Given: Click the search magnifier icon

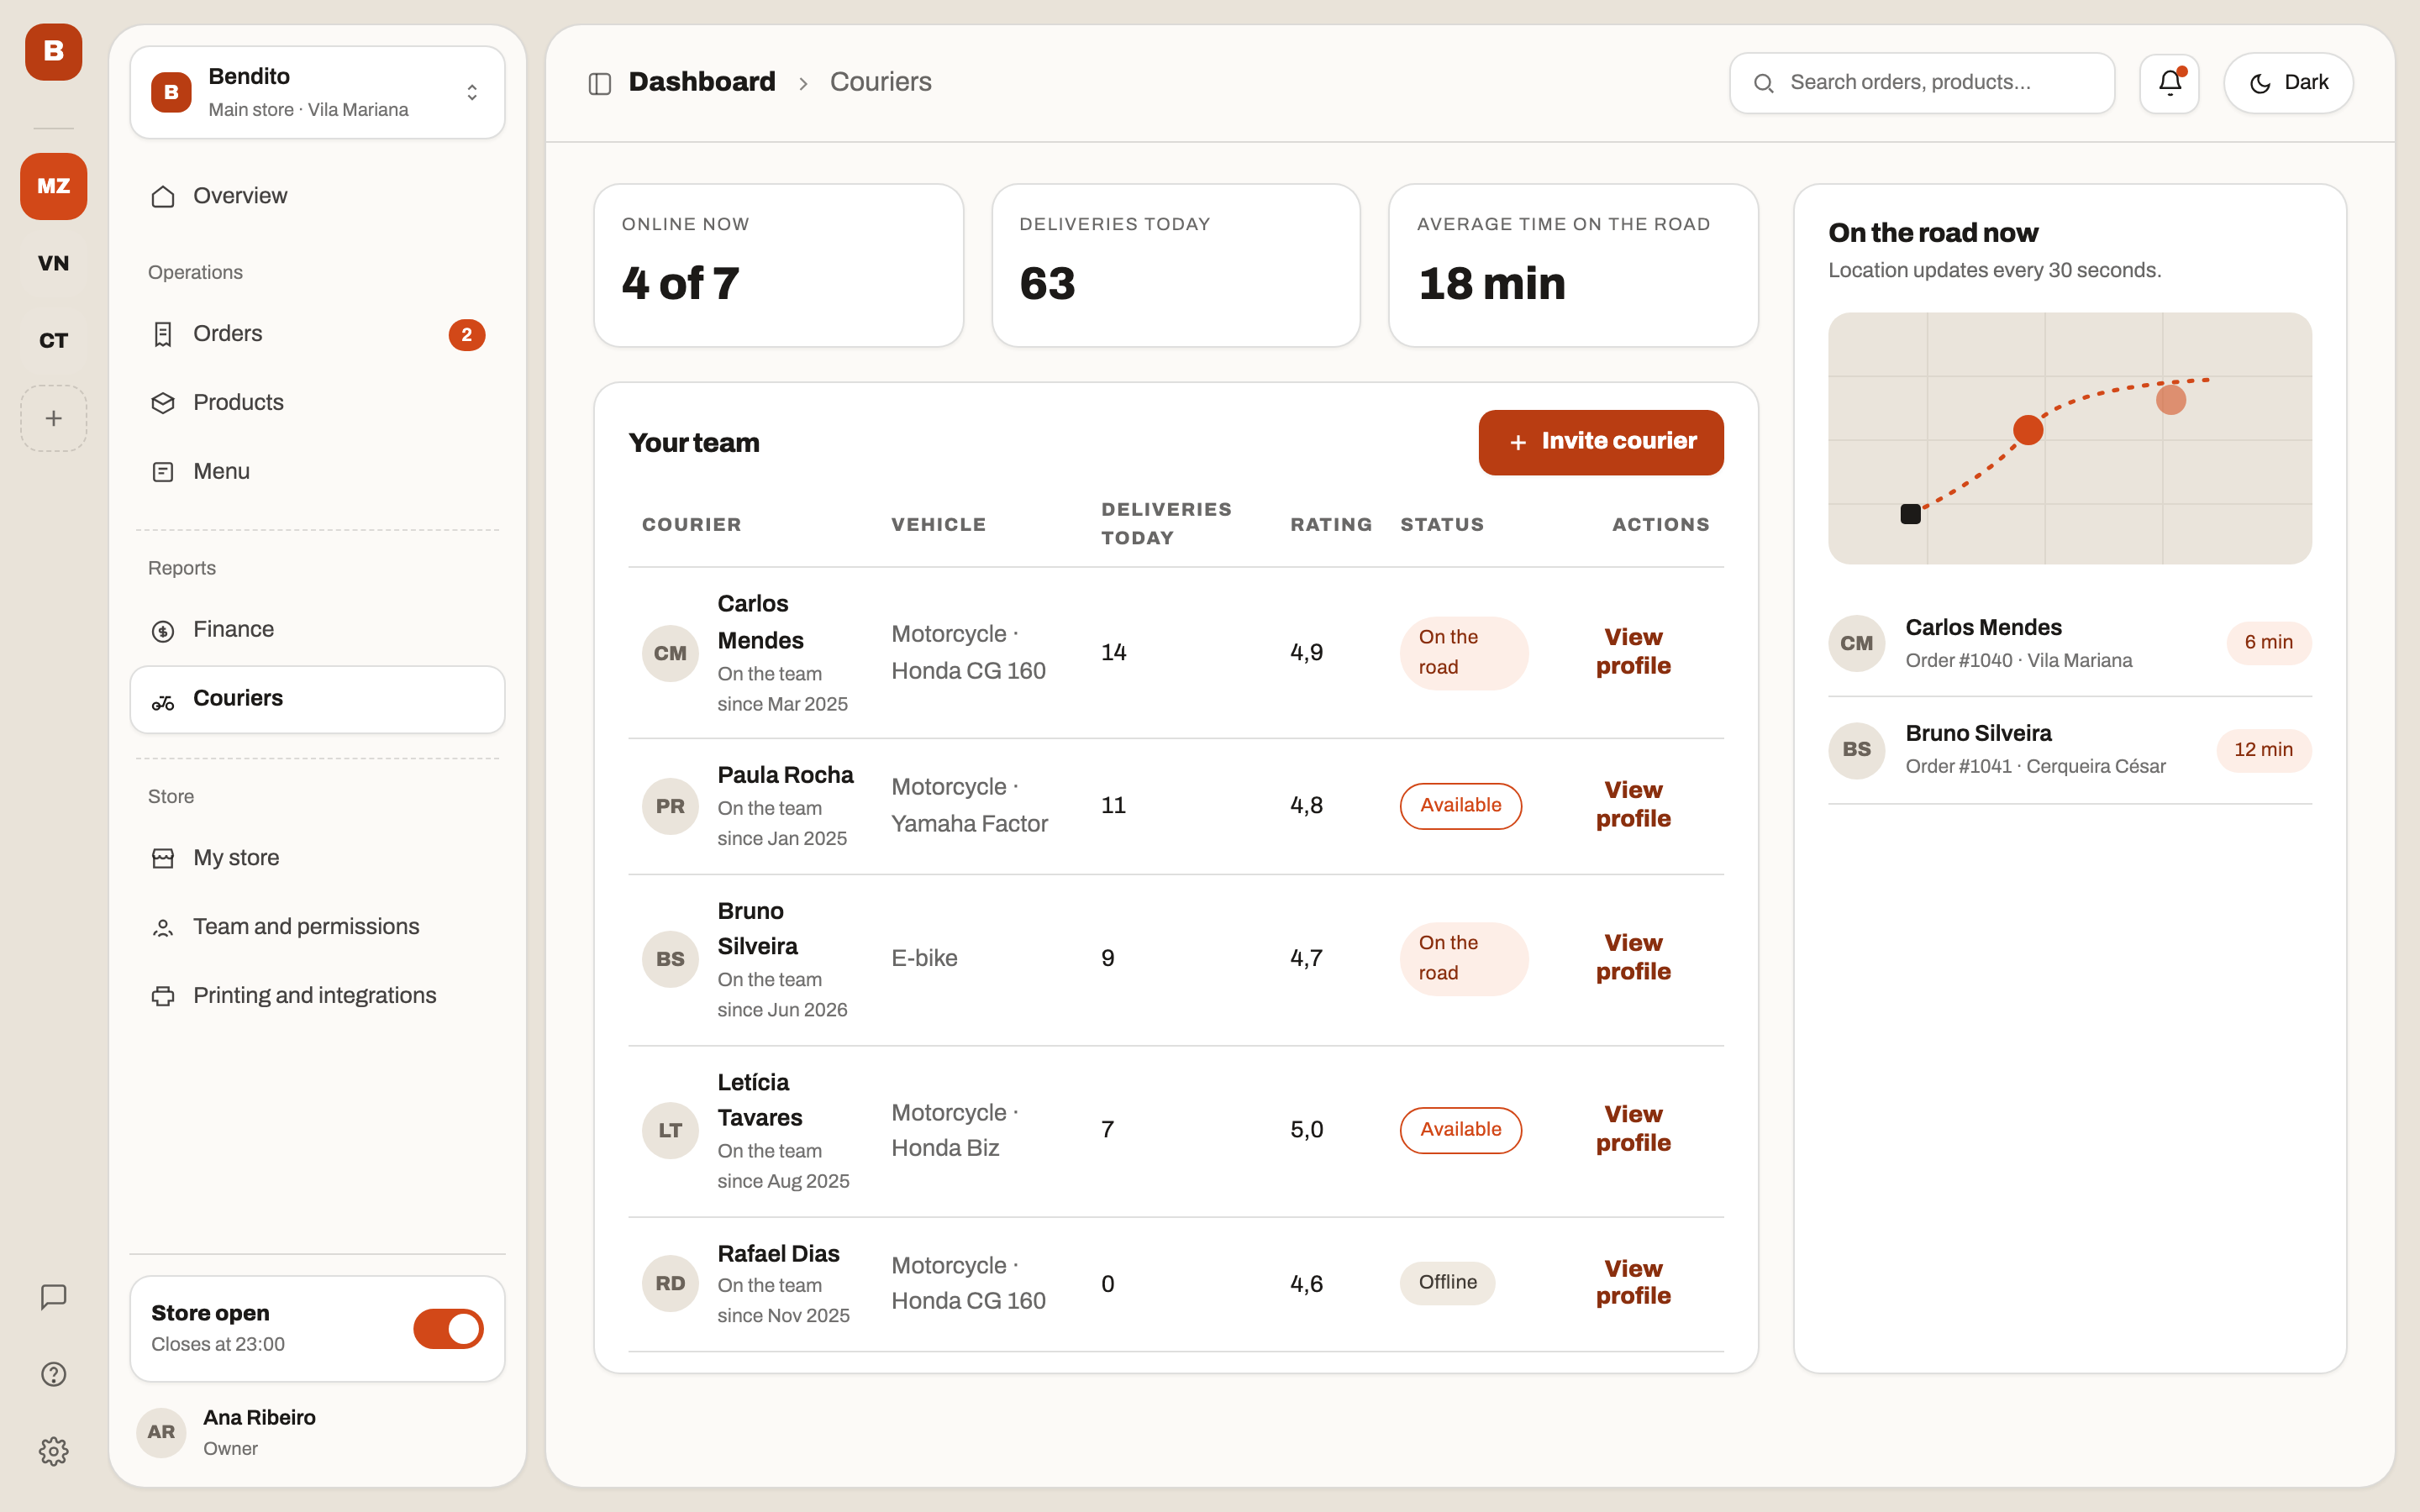Looking at the screenshot, I should 1764,83.
